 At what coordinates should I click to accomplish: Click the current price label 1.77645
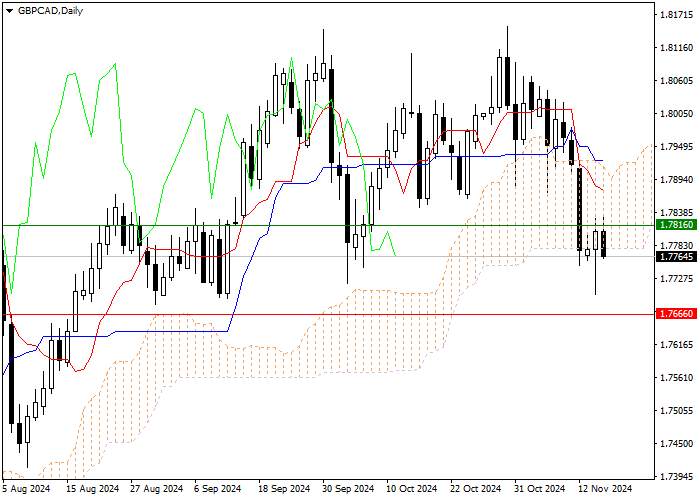coord(677,257)
